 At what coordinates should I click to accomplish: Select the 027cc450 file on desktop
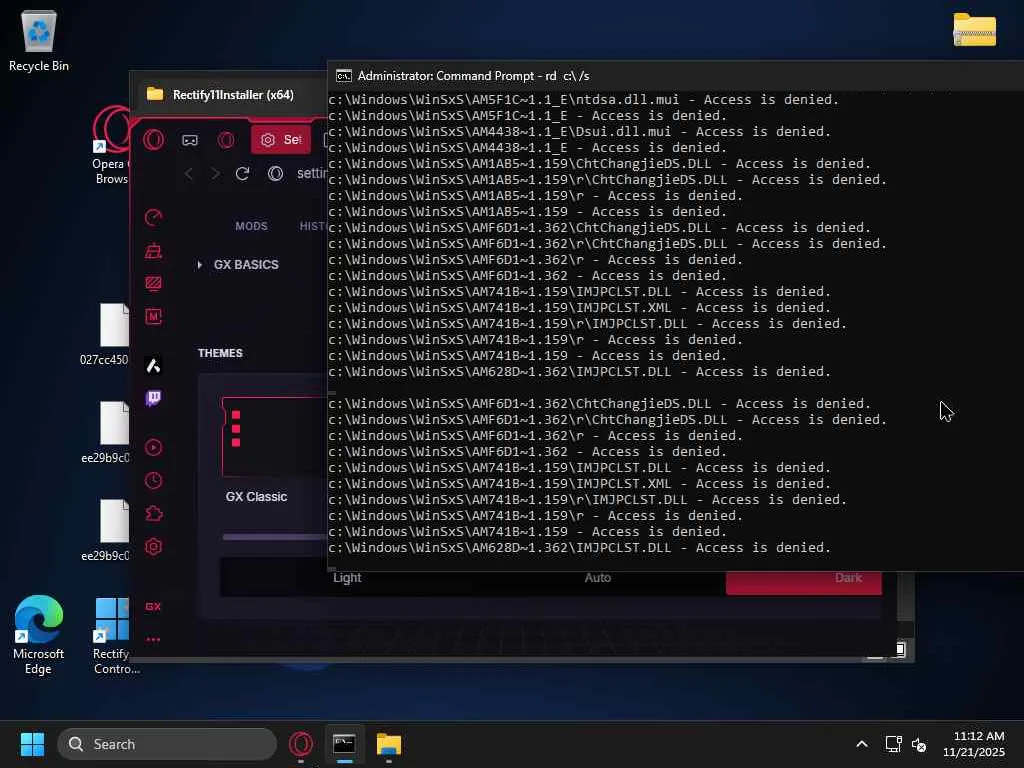(106, 334)
